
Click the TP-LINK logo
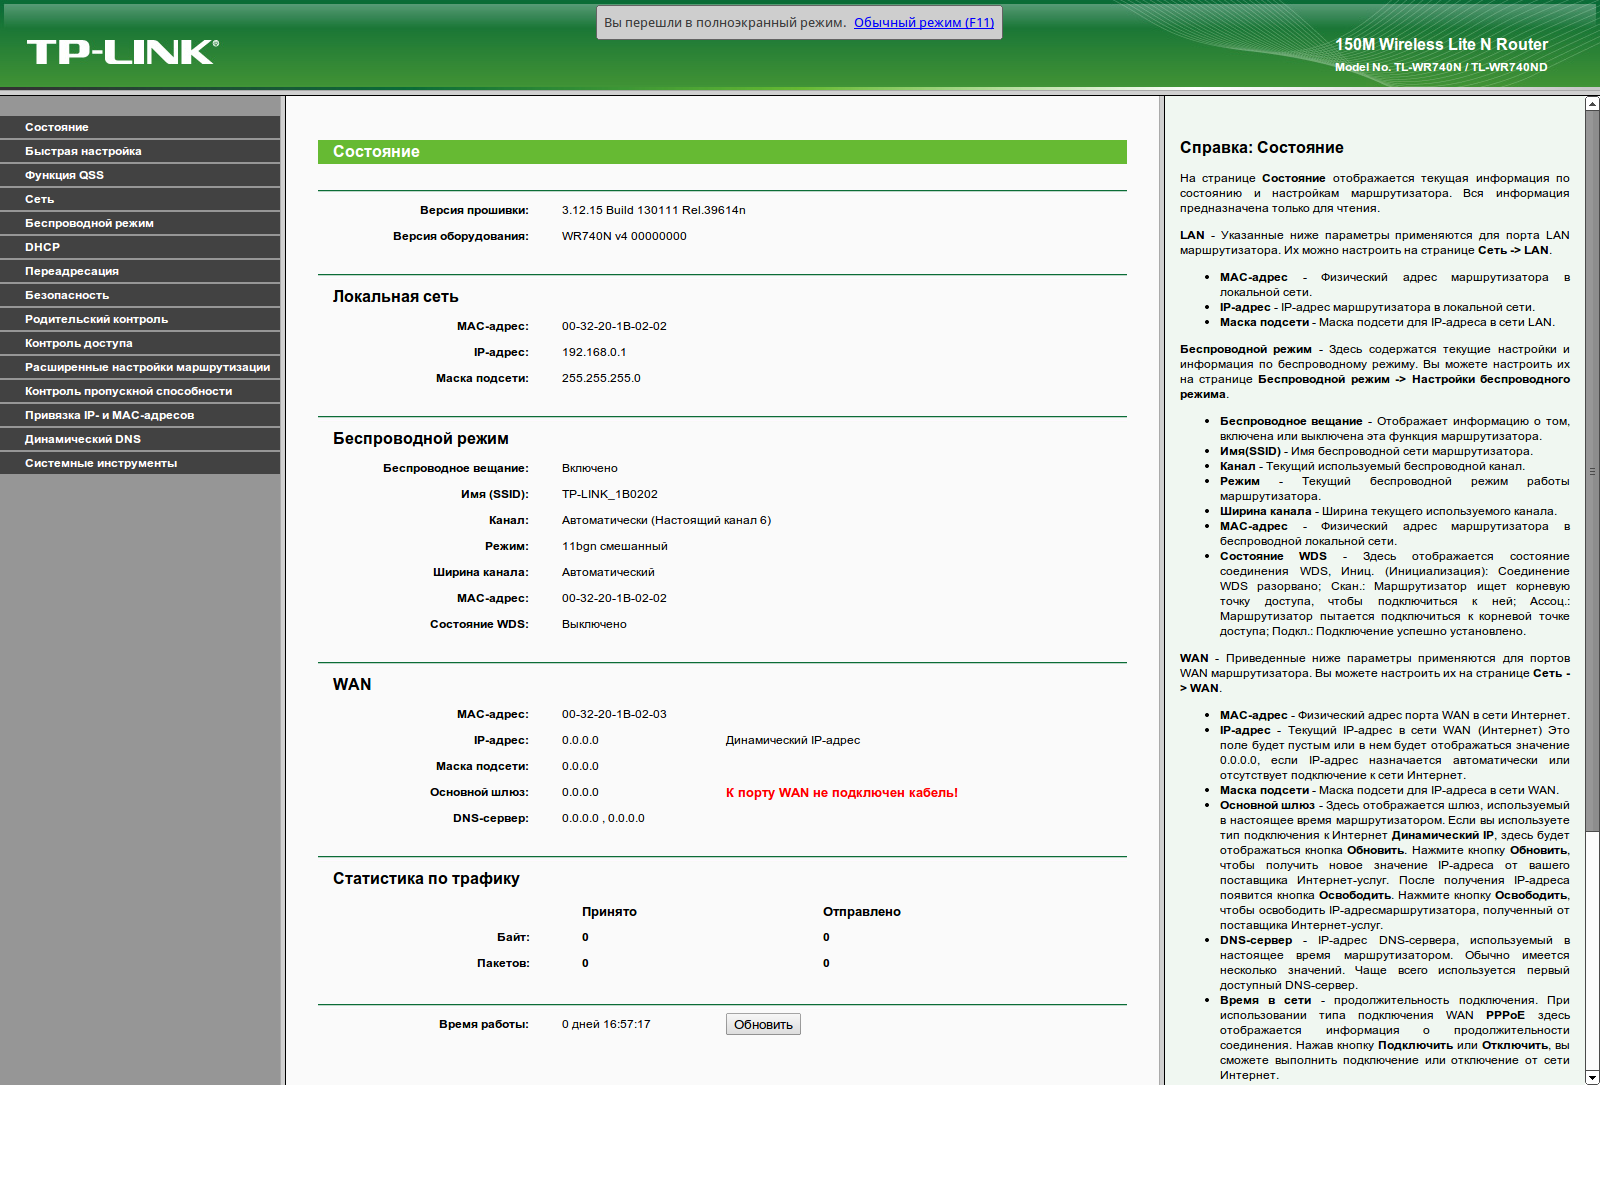click(122, 52)
